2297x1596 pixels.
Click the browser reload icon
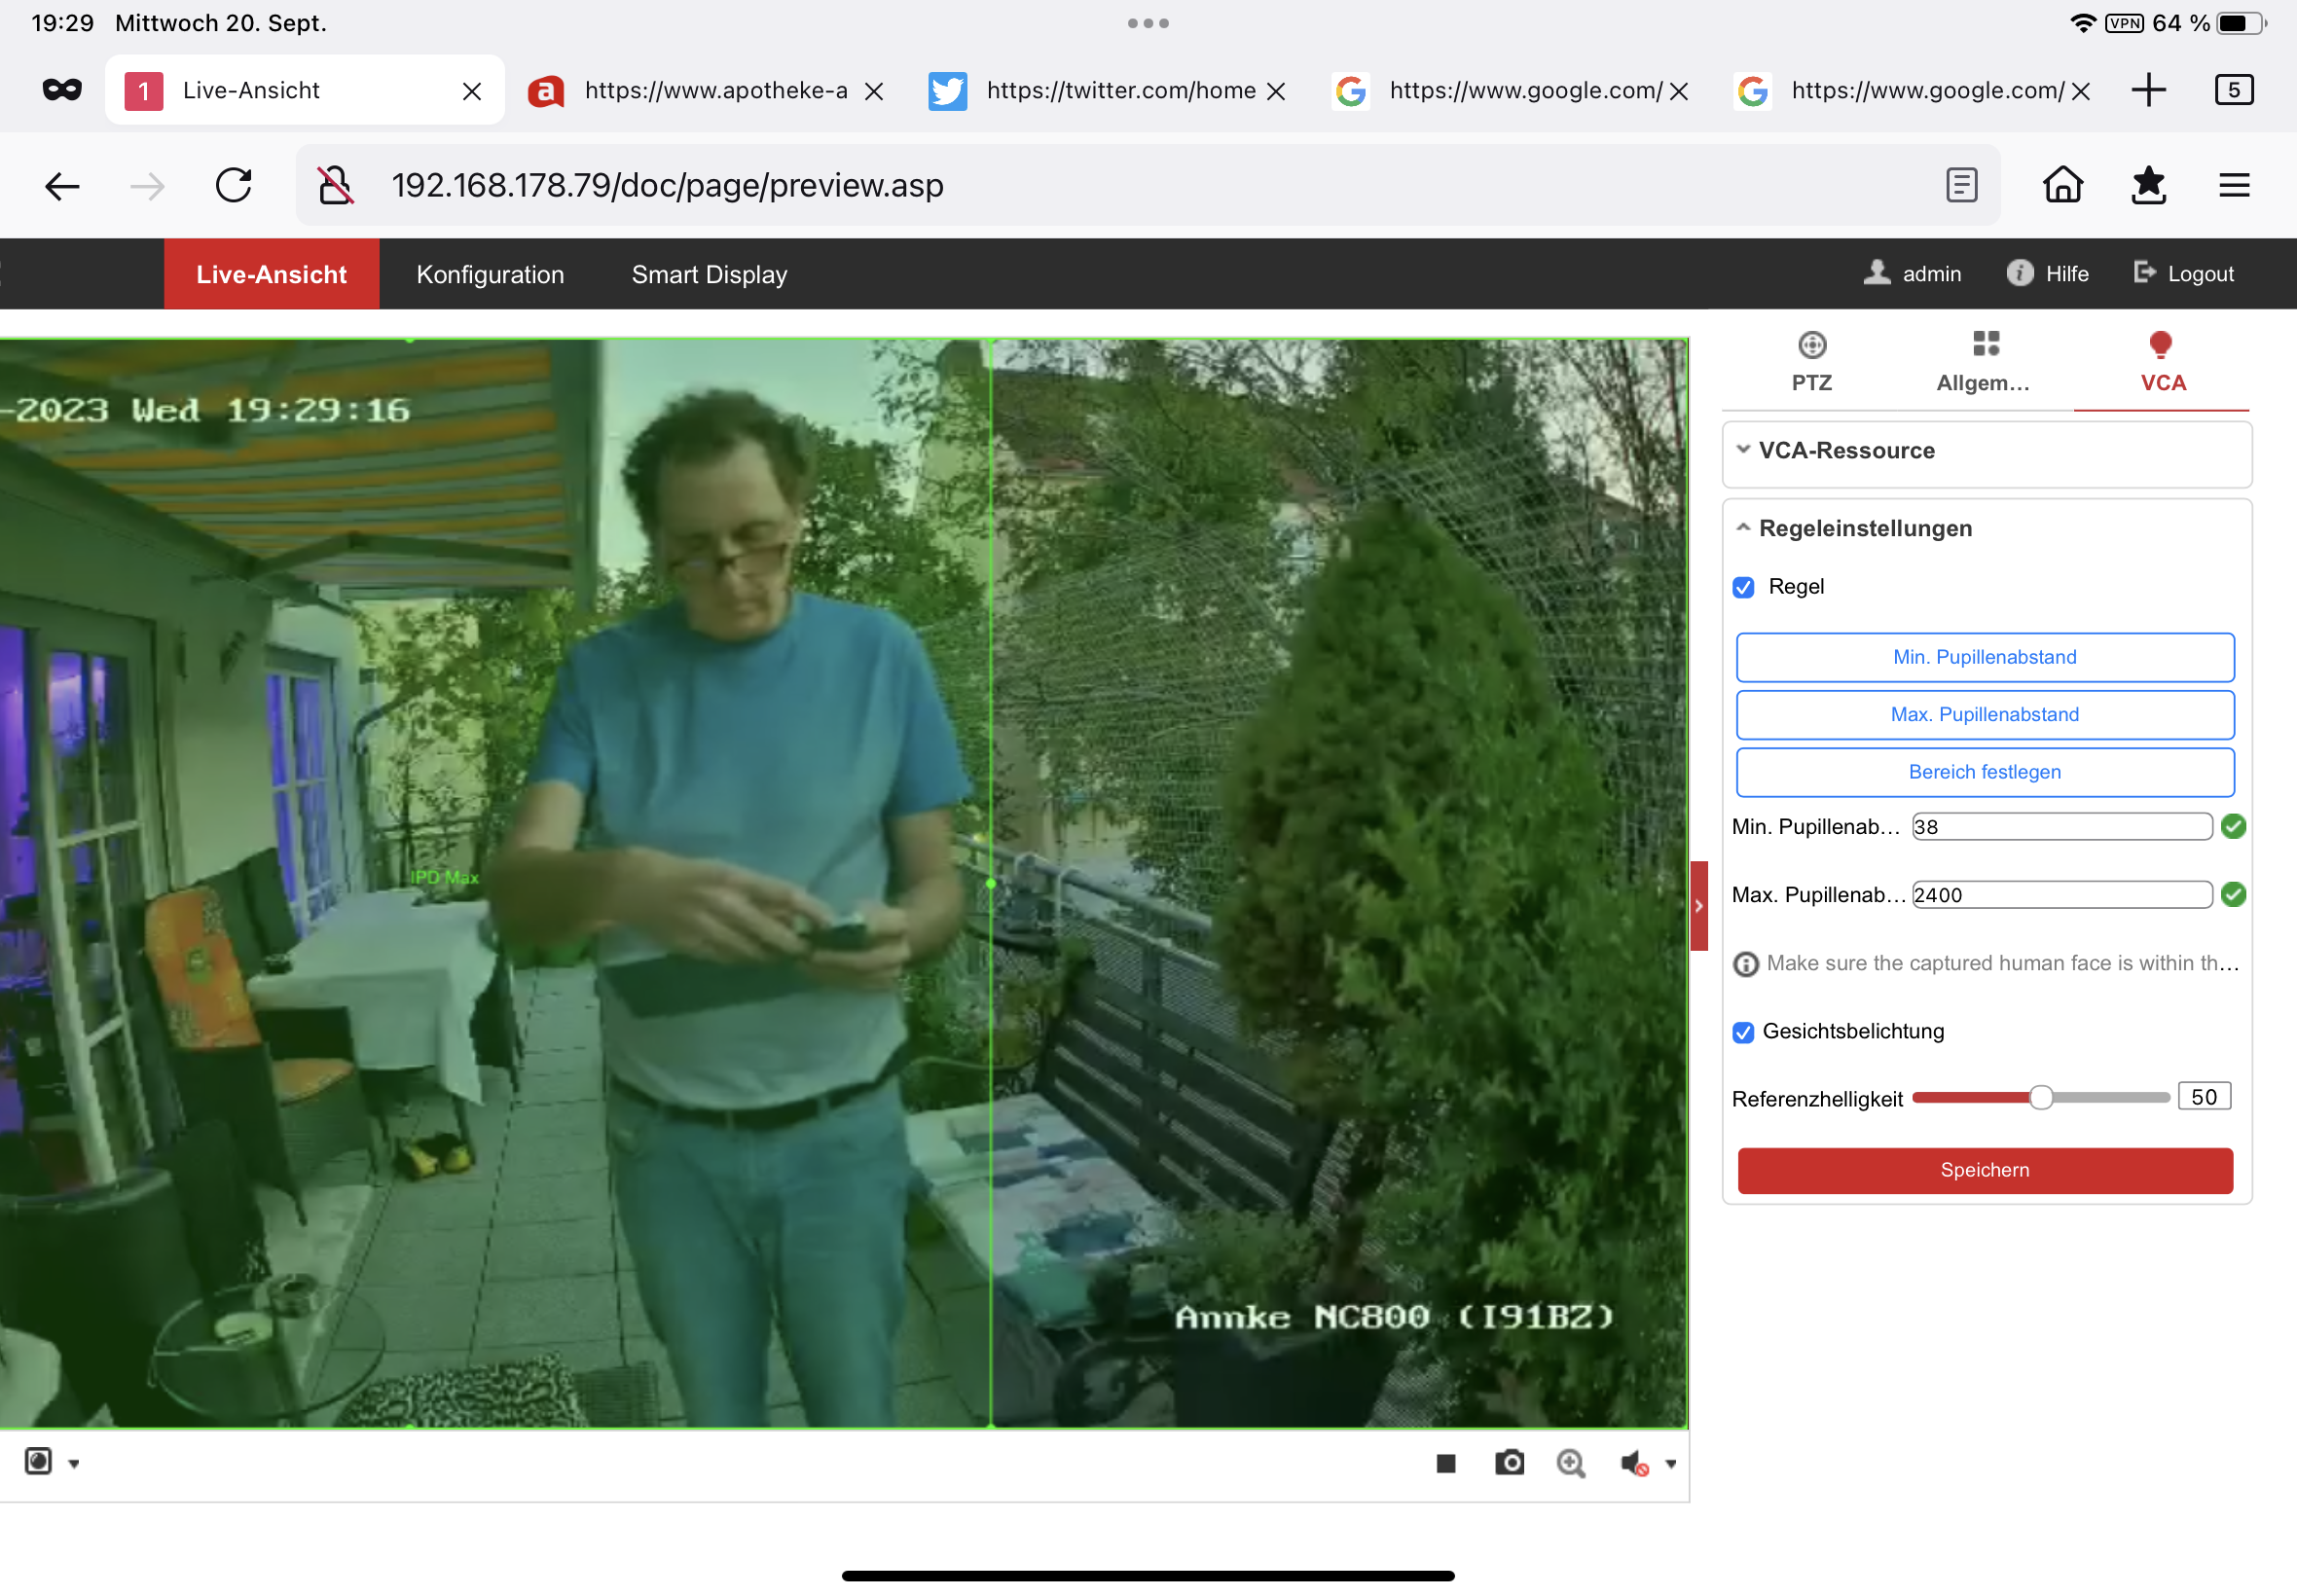(234, 186)
